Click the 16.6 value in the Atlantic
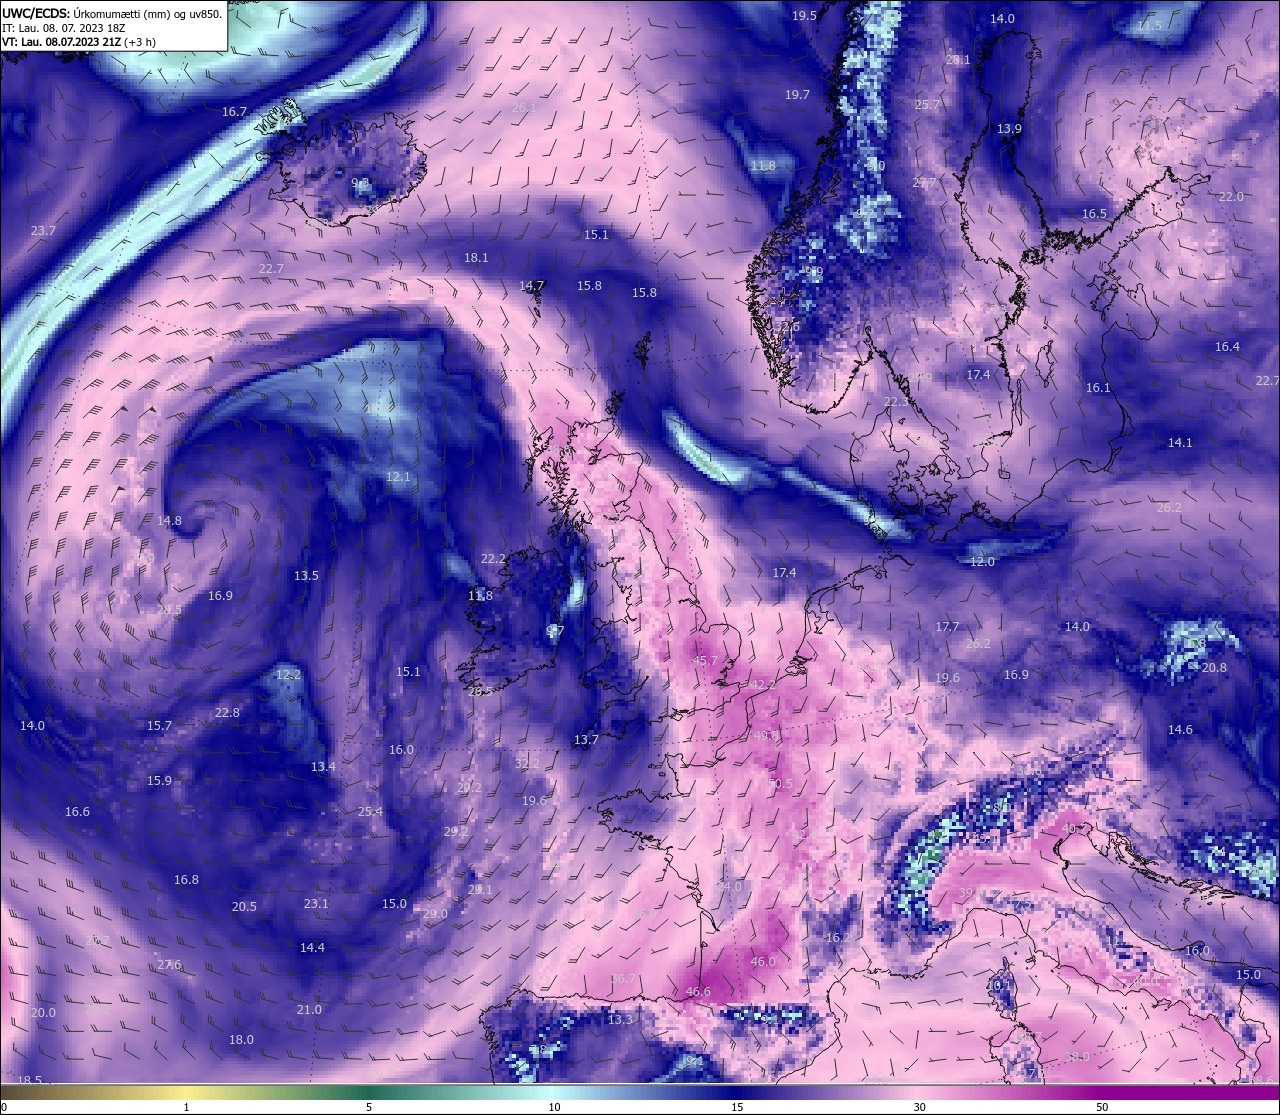This screenshot has height=1115, width=1280. click(x=77, y=812)
